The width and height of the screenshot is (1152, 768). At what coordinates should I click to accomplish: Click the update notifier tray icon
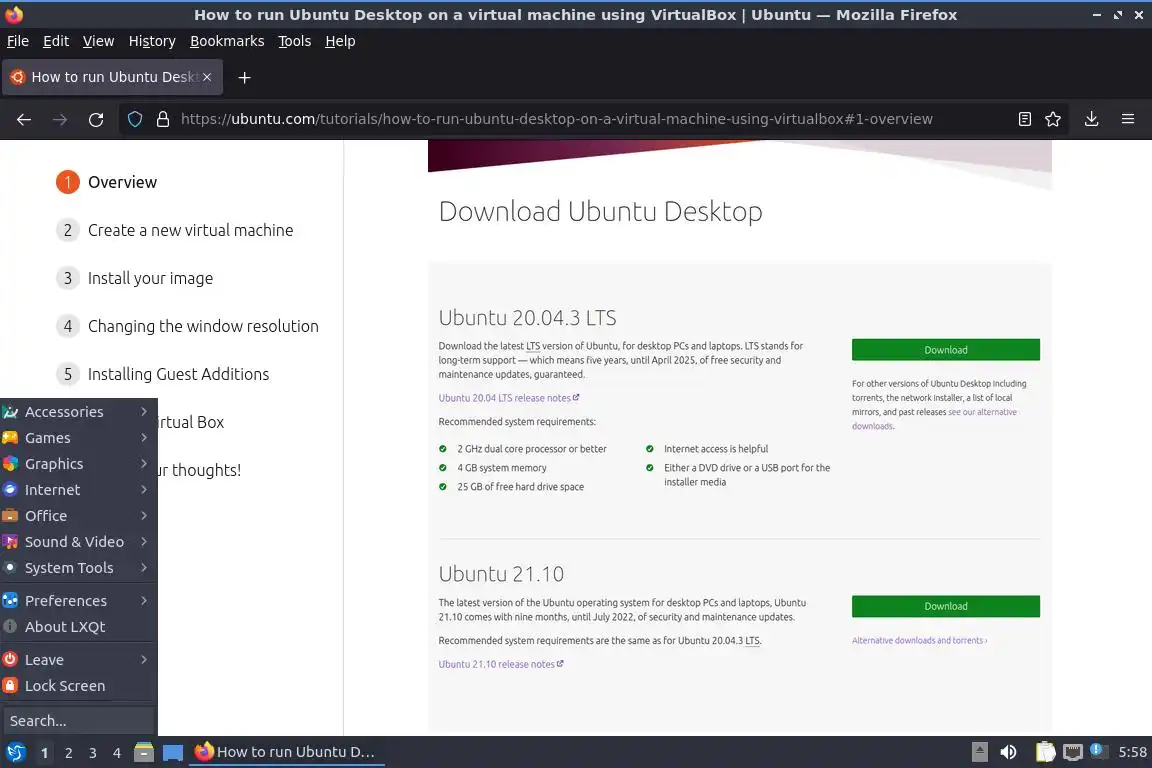click(x=1097, y=750)
